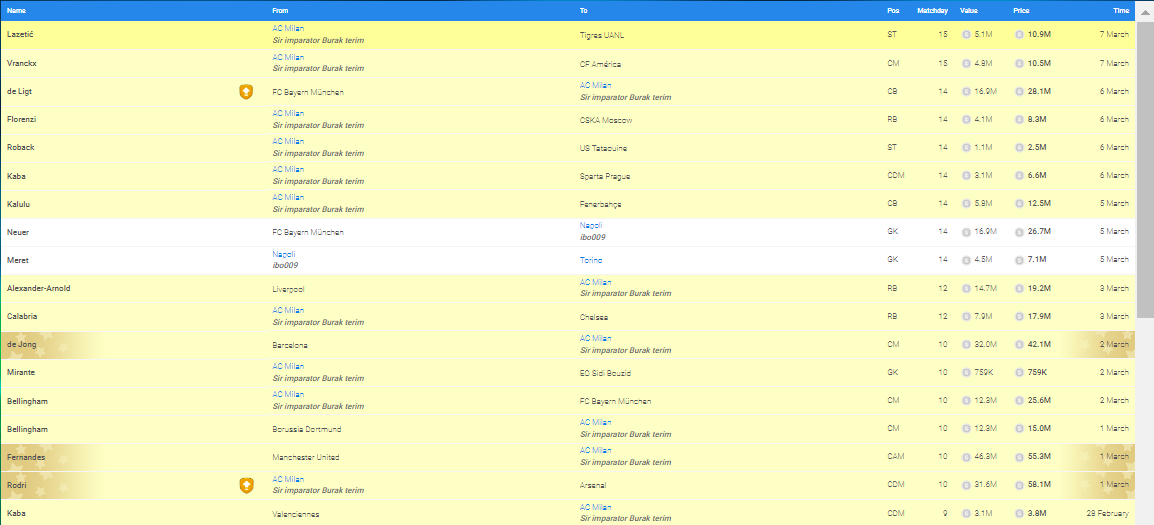1154x525 pixels.
Task: Open AC Milan link in Alexander-Arnold's row
Action: [595, 282]
